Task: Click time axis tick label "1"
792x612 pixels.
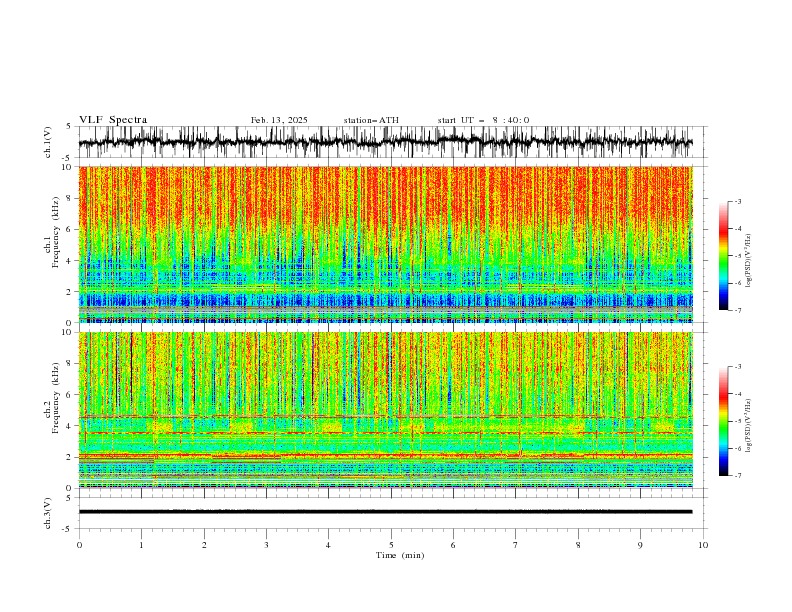Action: (x=141, y=545)
